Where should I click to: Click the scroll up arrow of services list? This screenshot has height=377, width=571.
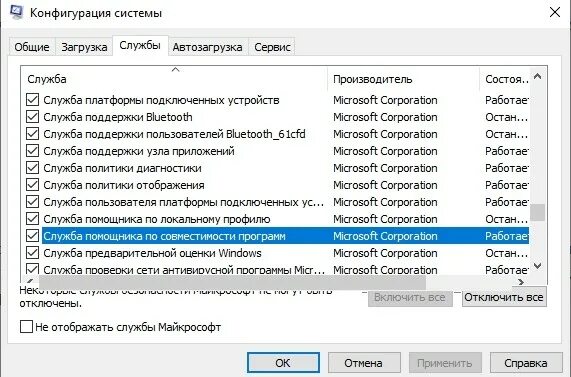[537, 76]
